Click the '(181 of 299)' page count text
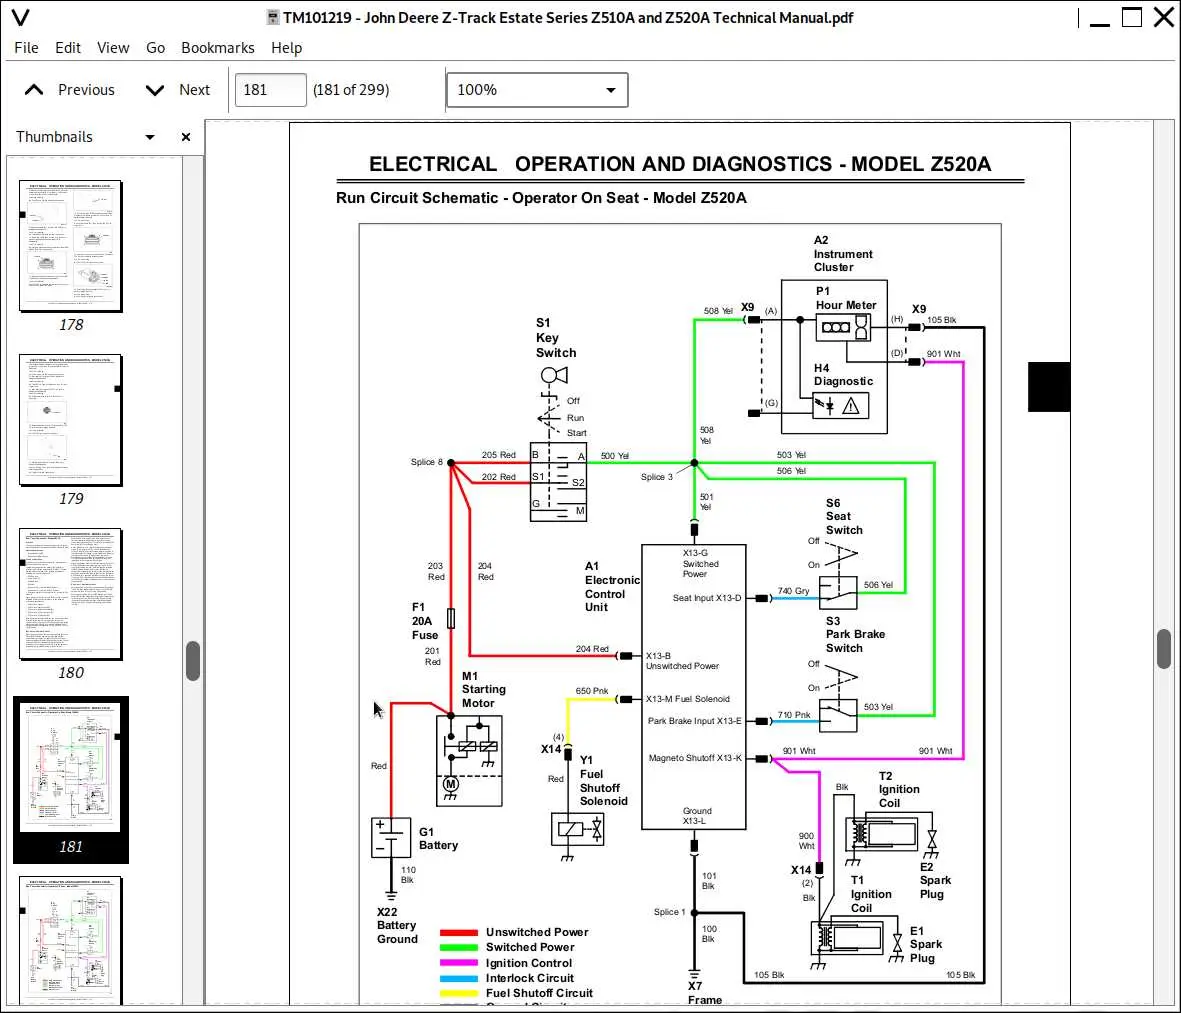 [351, 90]
